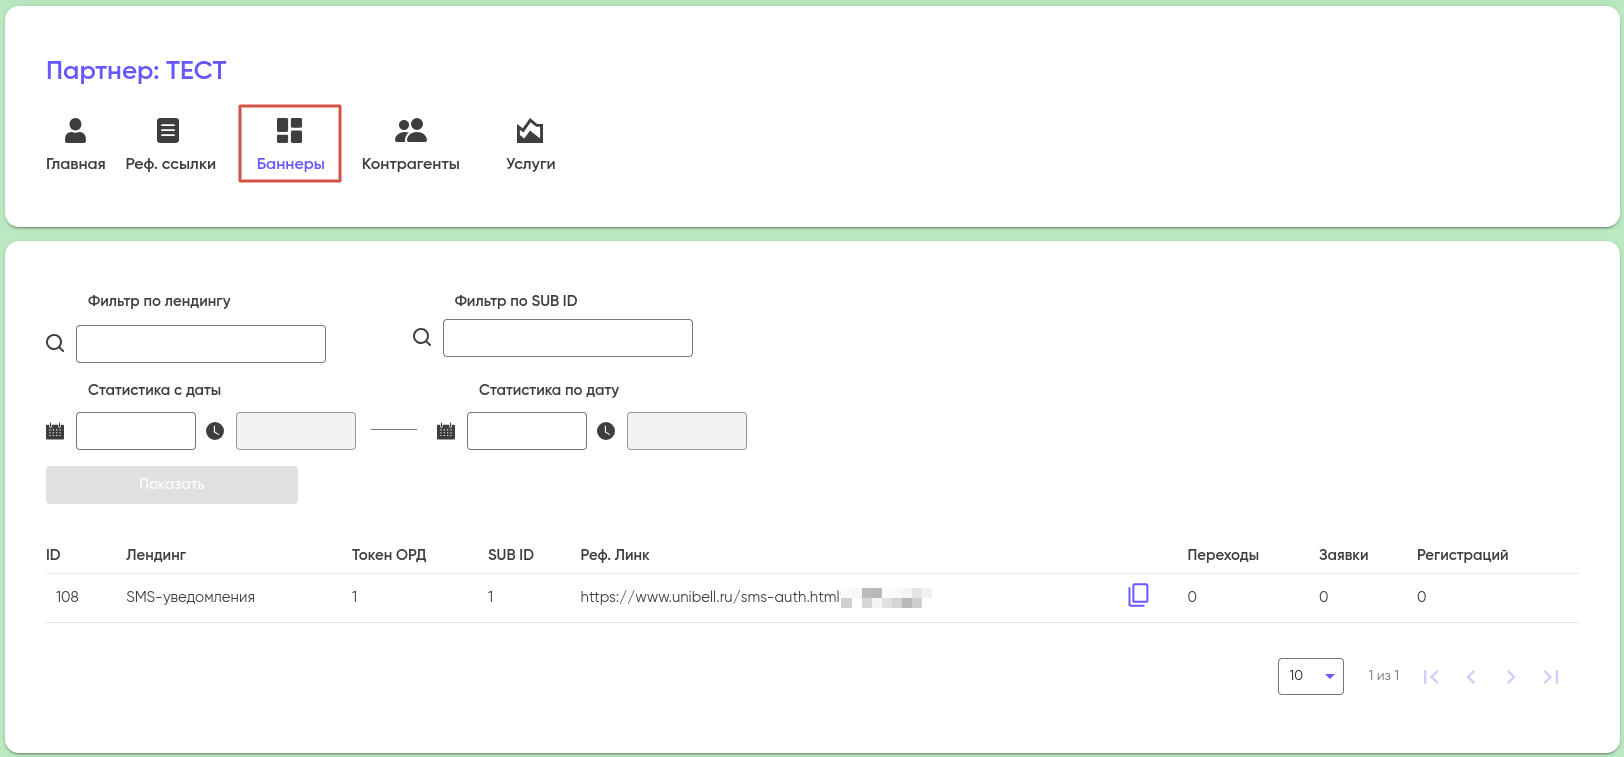Go to the next page arrow
The image size is (1624, 757).
pyautogui.click(x=1510, y=677)
